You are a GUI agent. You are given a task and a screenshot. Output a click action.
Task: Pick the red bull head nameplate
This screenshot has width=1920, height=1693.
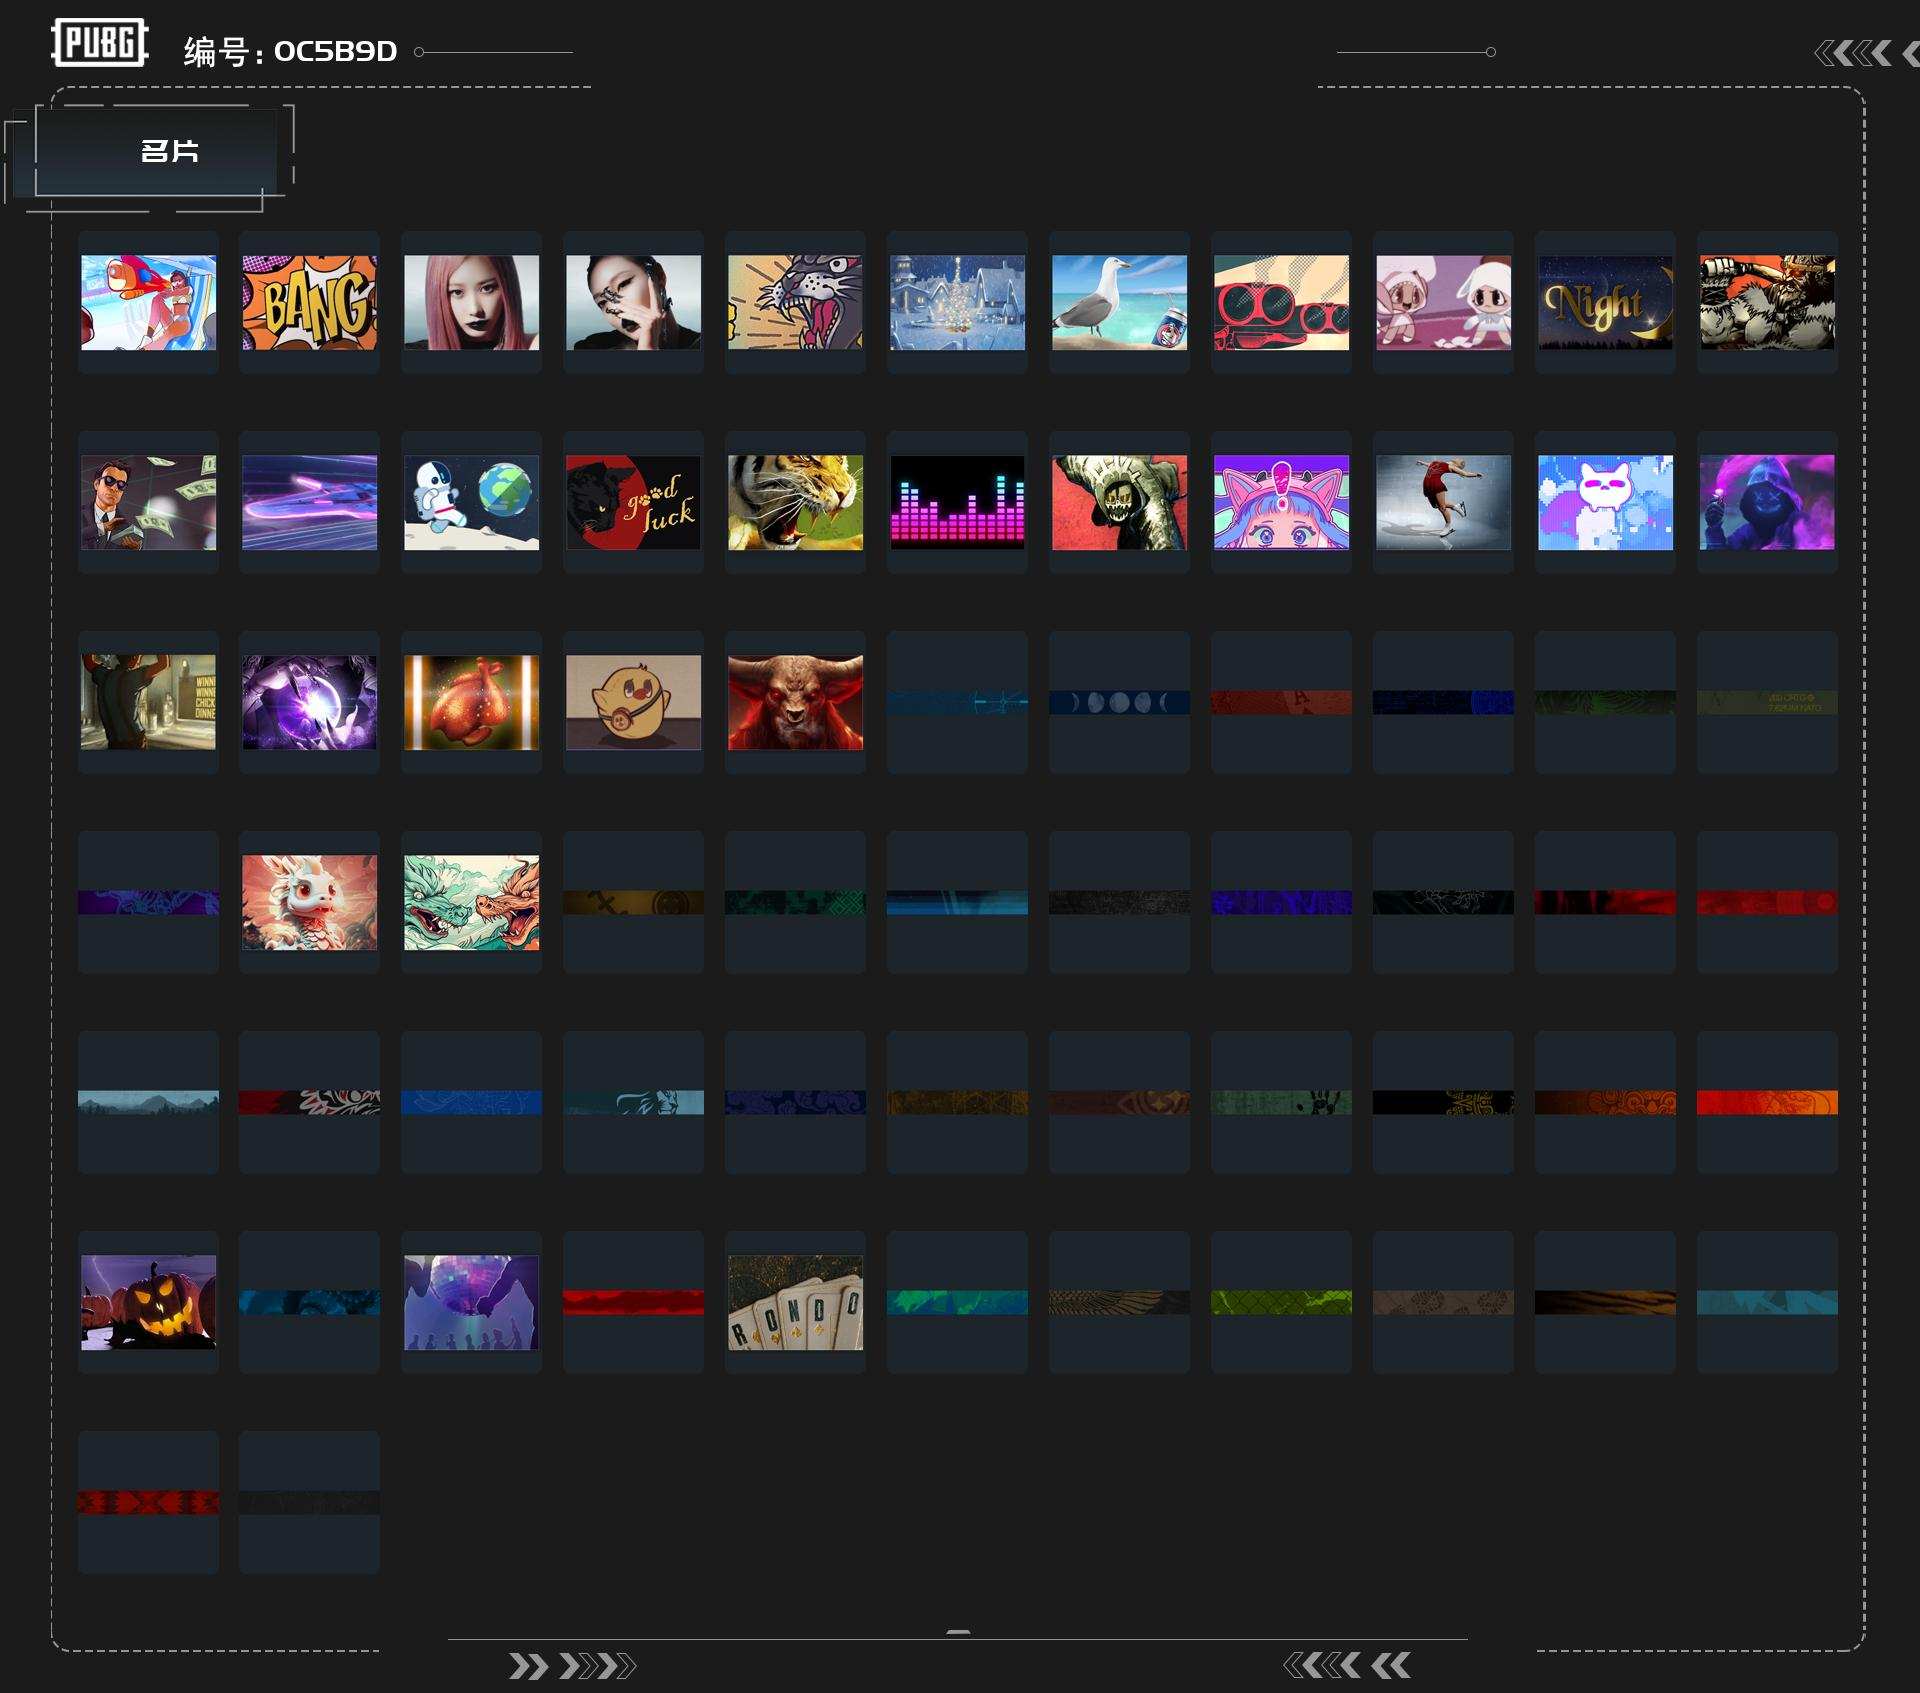(795, 702)
